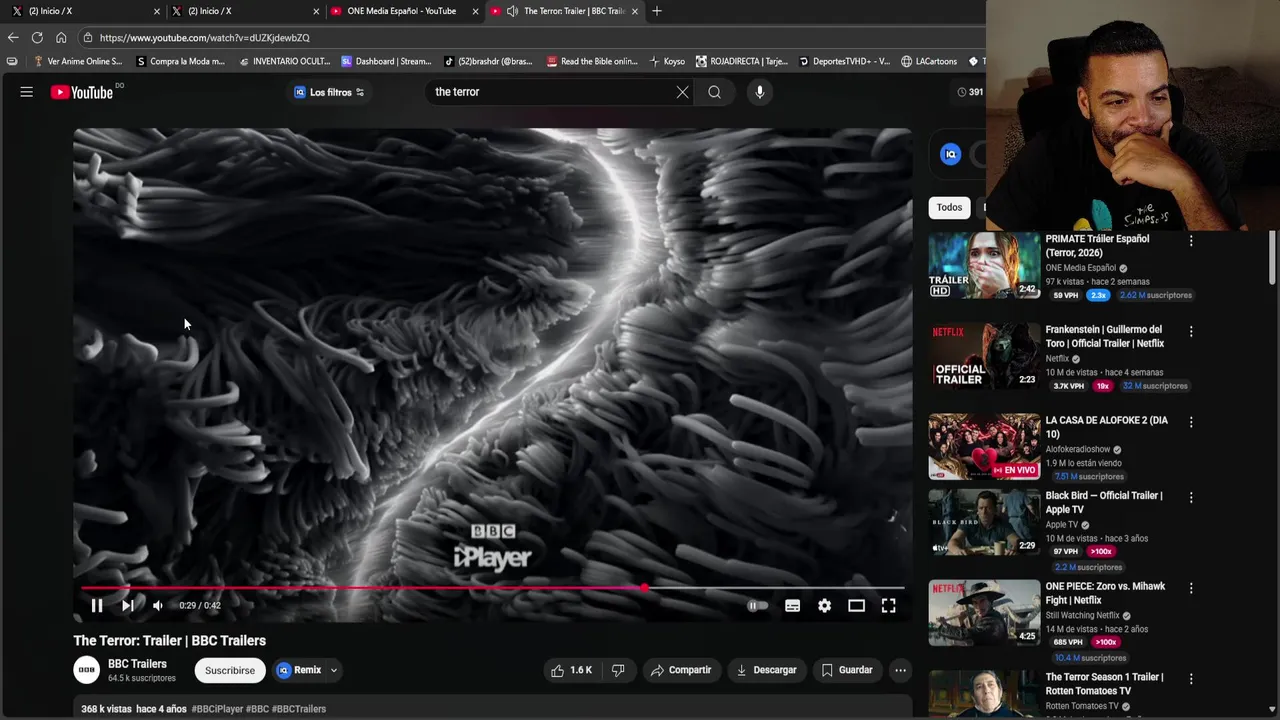The image size is (1280, 720).
Task: Mute the video volume
Action: click(157, 605)
